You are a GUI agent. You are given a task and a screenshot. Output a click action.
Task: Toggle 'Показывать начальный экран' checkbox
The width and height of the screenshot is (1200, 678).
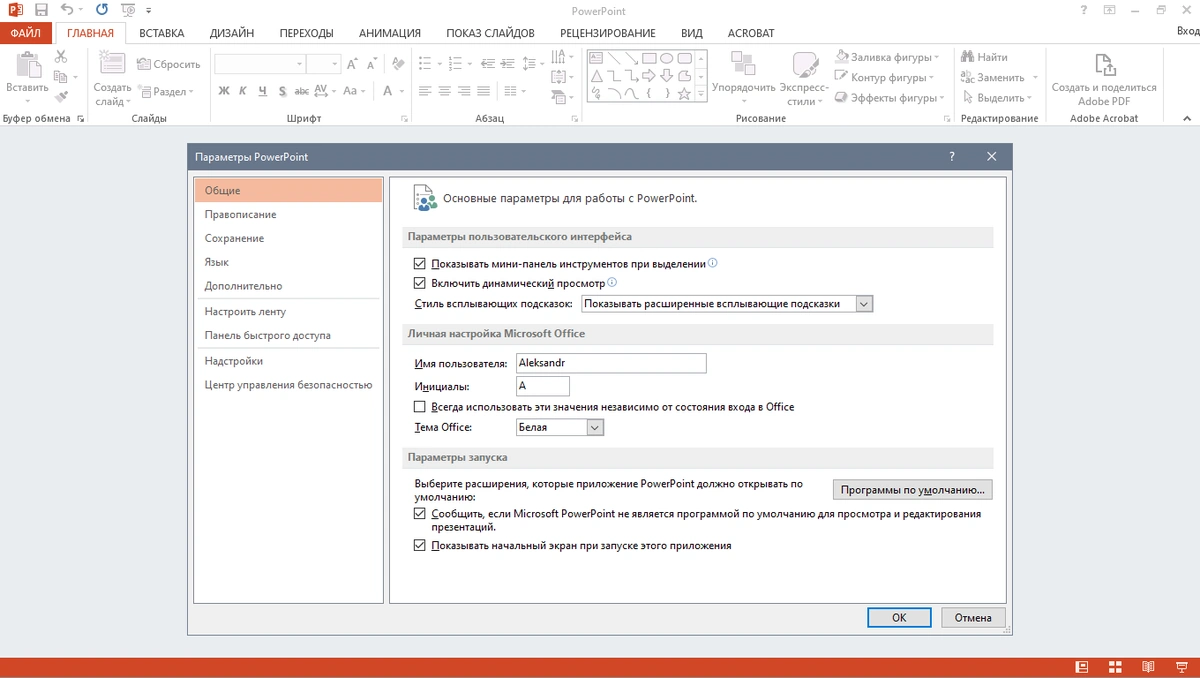(x=420, y=546)
